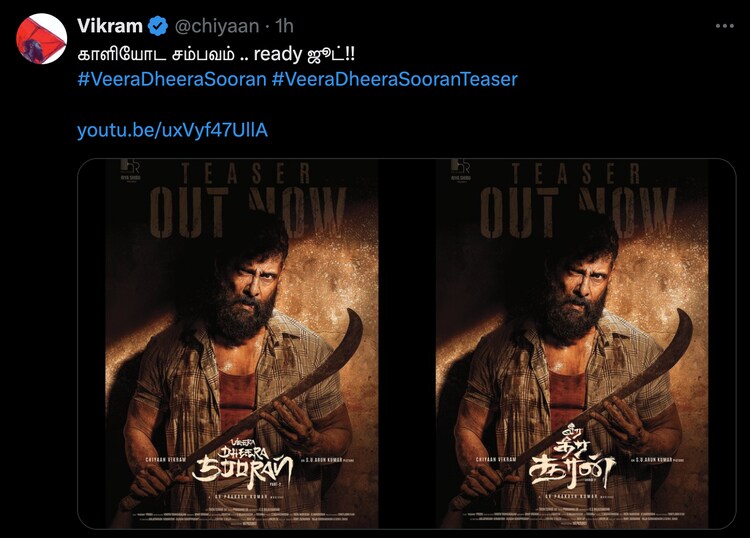Click the HR Riya Shibu logo on left poster
This screenshot has height=538, width=750.
[x=130, y=170]
